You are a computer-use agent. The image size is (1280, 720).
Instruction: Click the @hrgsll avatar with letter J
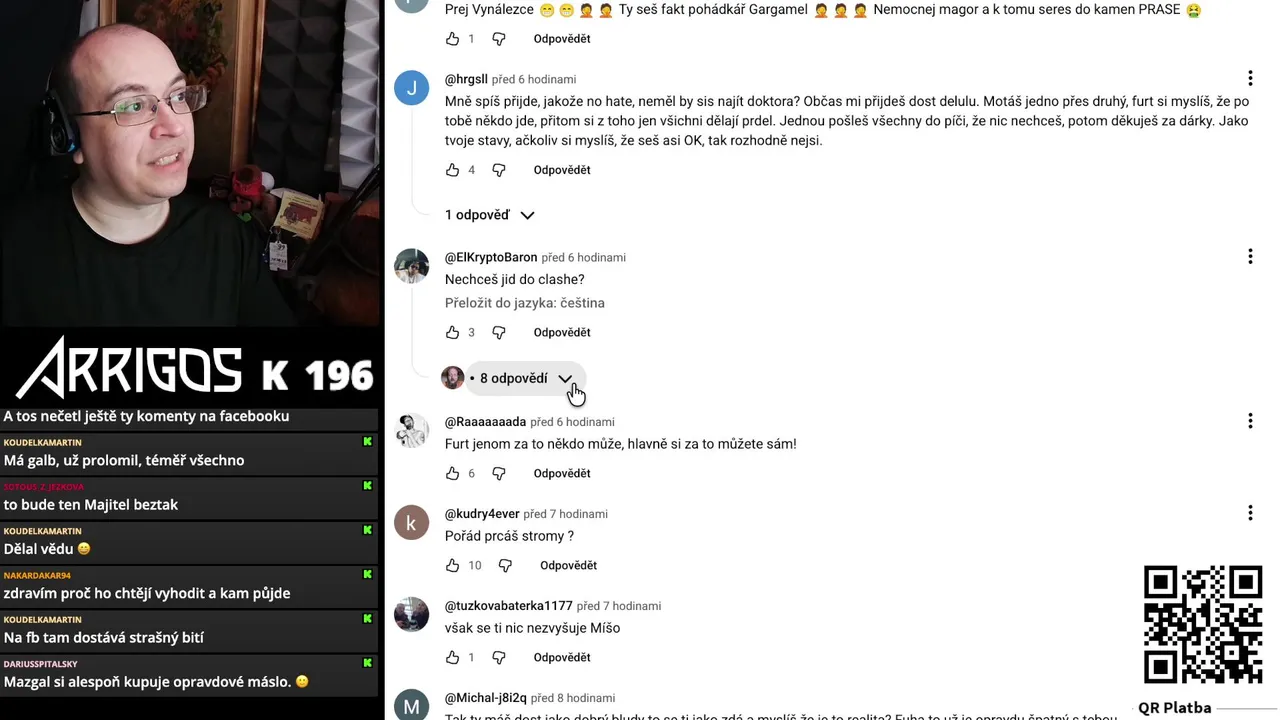tap(411, 87)
